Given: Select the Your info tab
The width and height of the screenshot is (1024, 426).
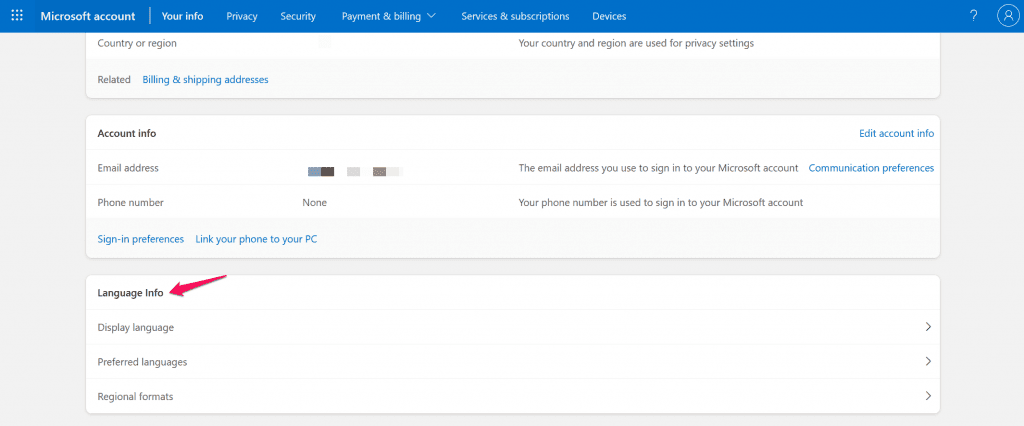Looking at the screenshot, I should 182,16.
